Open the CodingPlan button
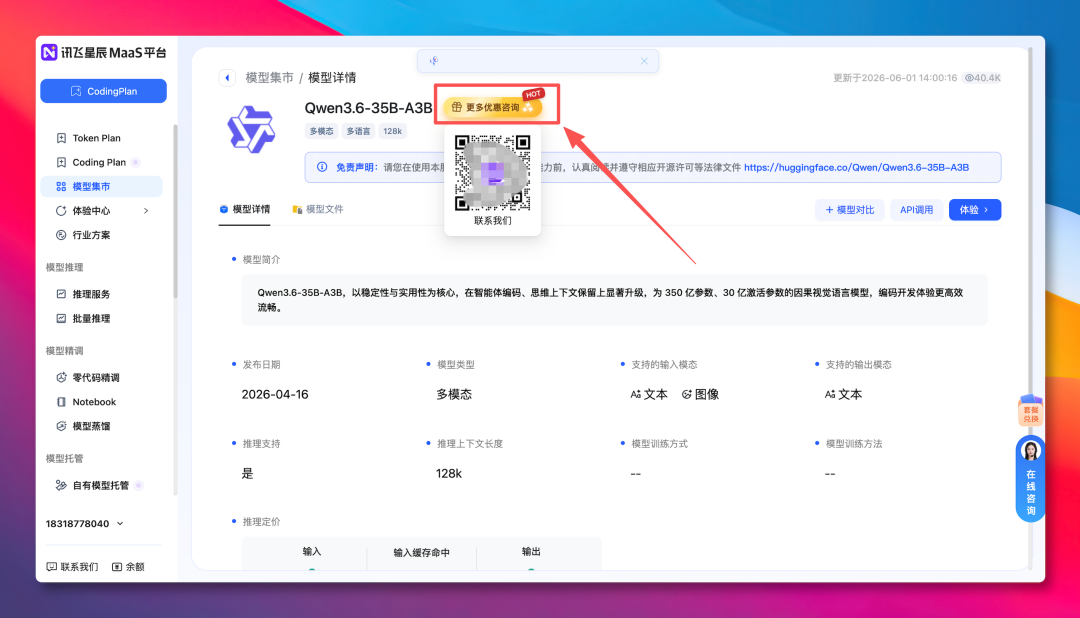Screen dimensions: 1080x618 pos(103,91)
